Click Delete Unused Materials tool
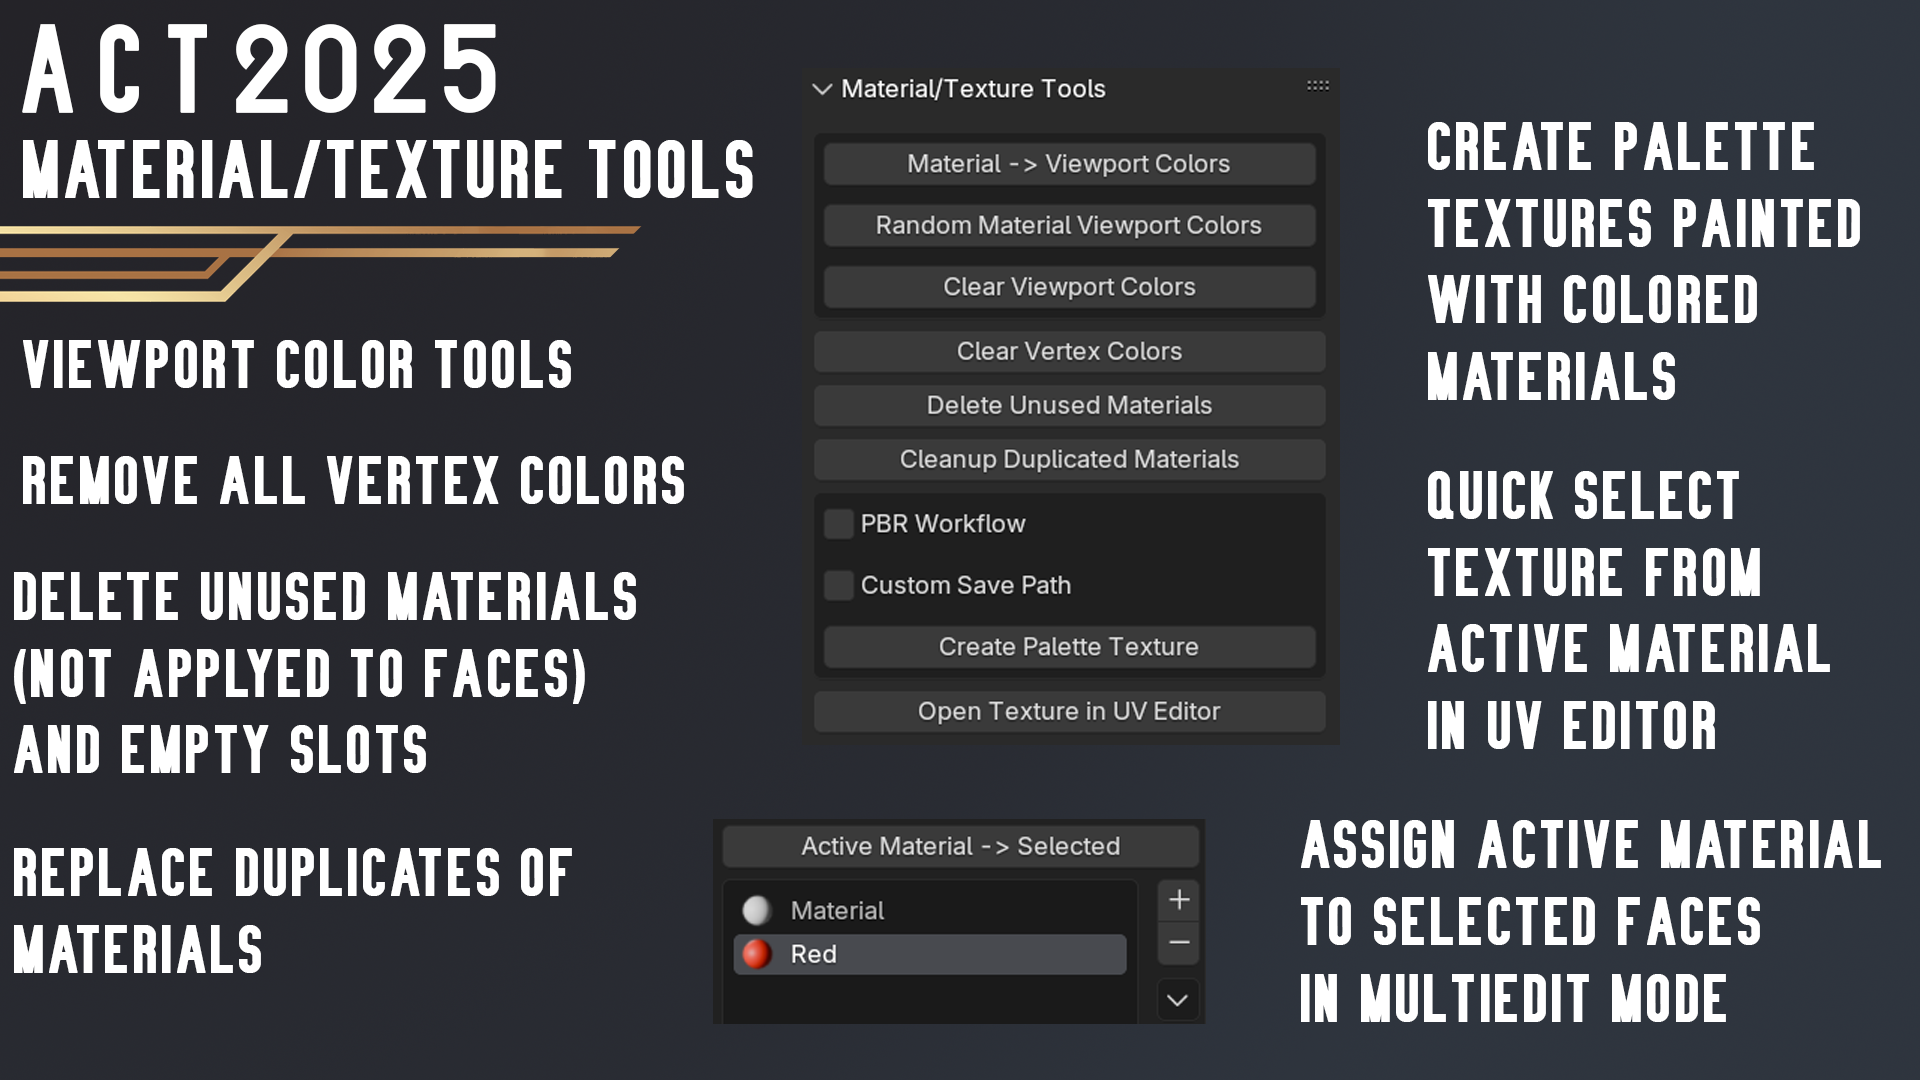 tap(1068, 405)
